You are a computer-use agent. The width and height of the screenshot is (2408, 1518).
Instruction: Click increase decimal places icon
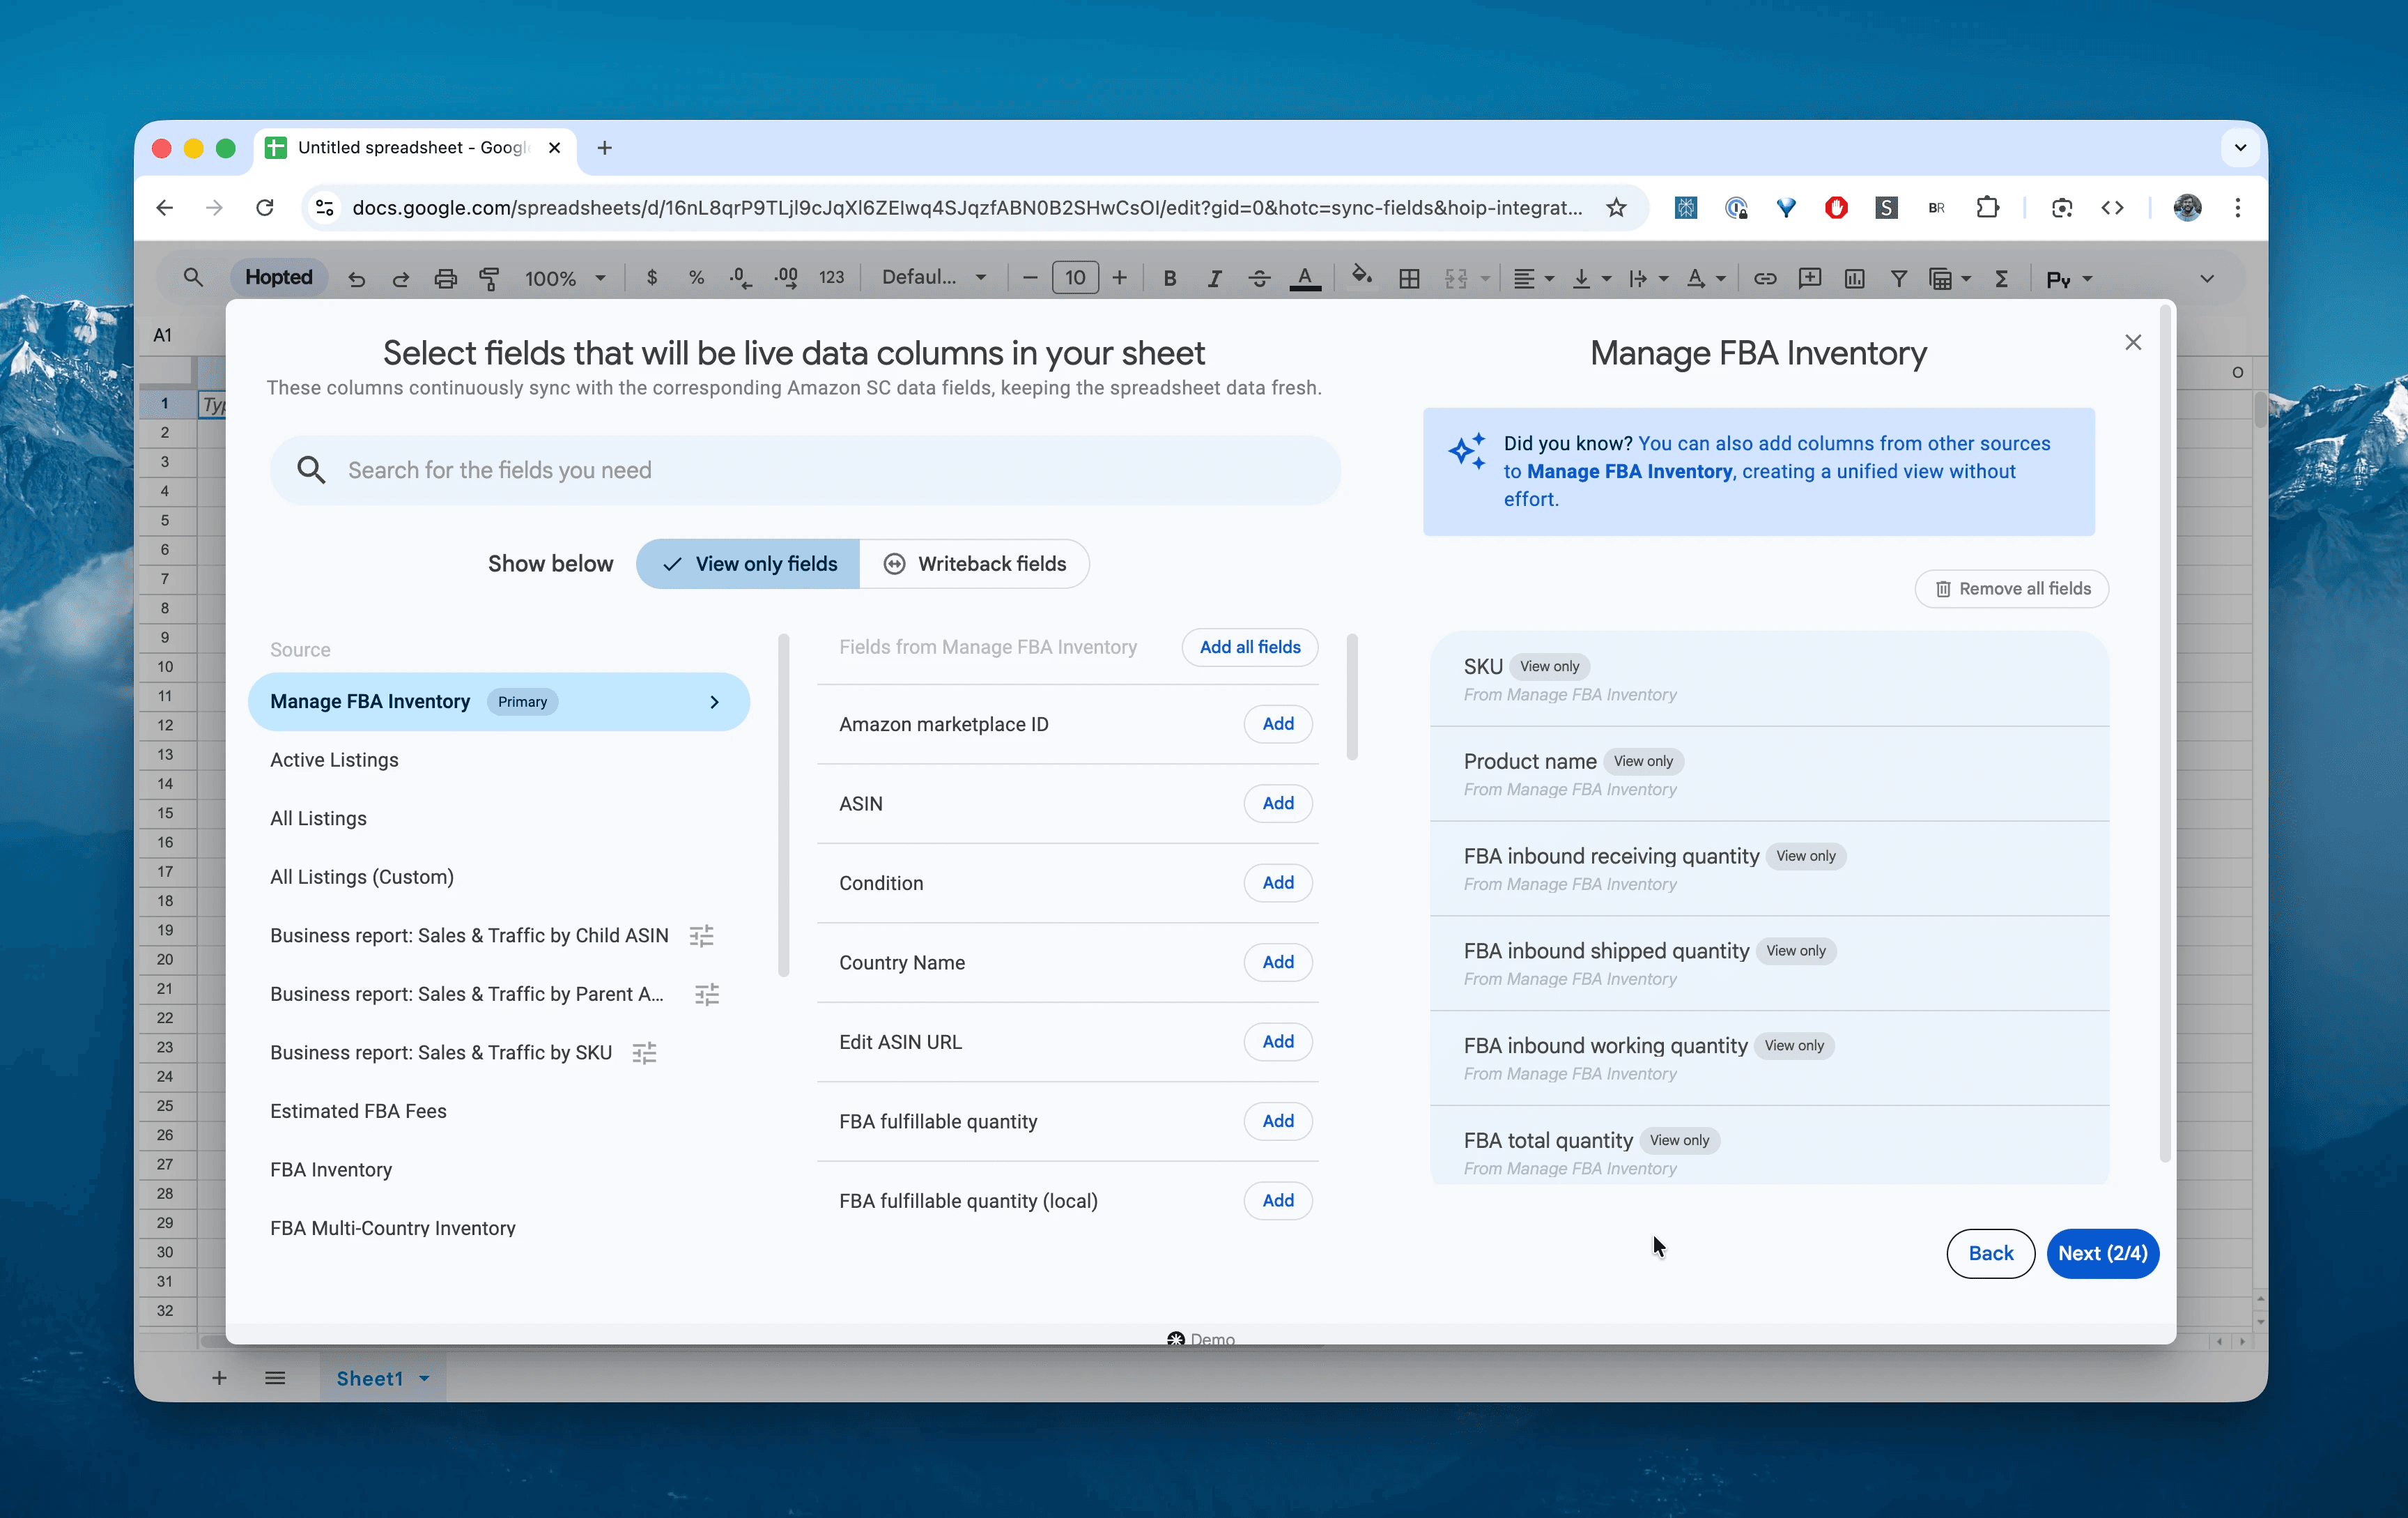click(787, 278)
